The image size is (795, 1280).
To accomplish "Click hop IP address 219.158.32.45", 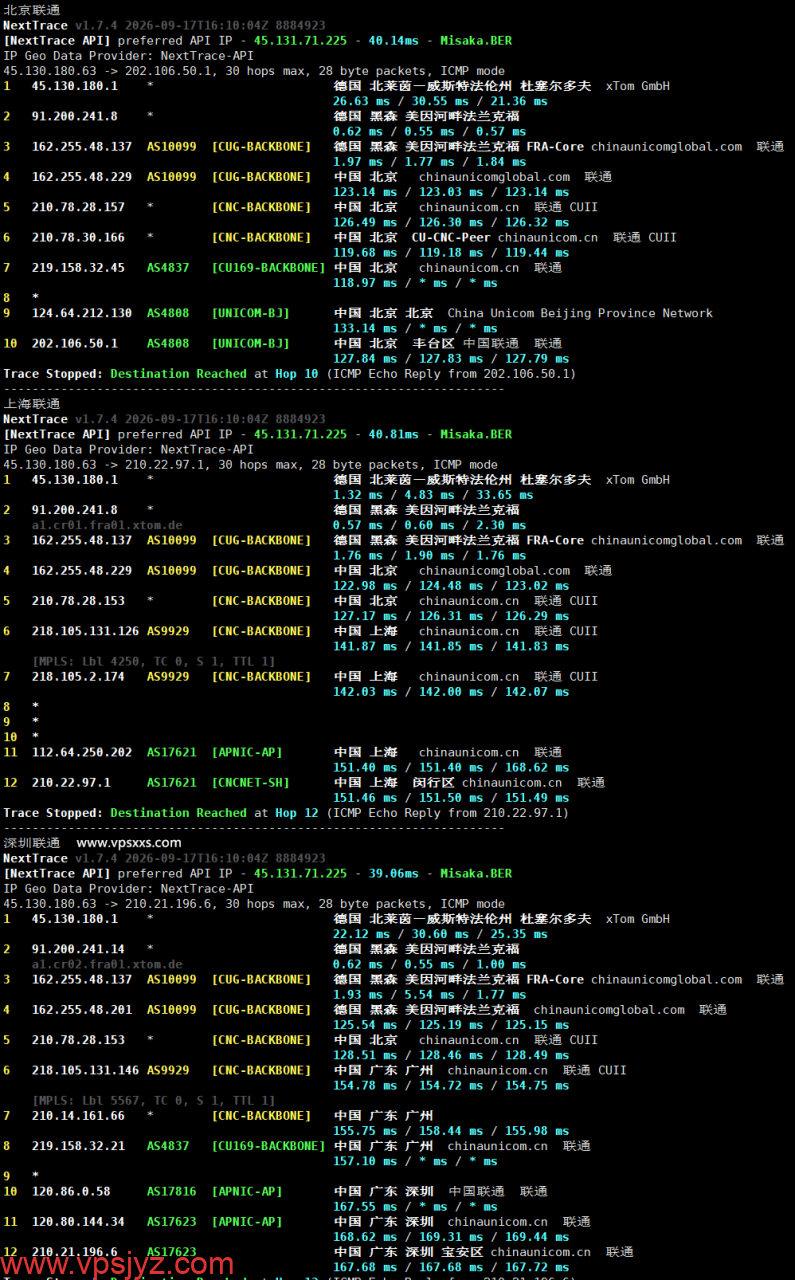I will [78, 267].
